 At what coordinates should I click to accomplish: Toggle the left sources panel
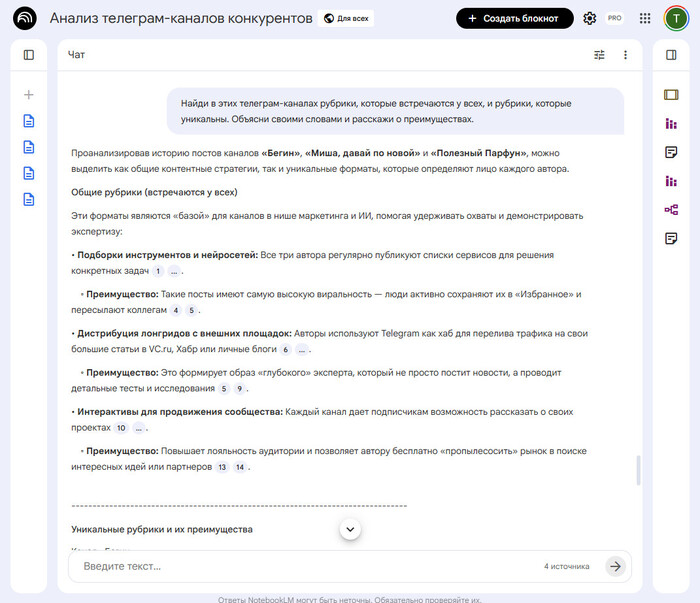pos(28,55)
